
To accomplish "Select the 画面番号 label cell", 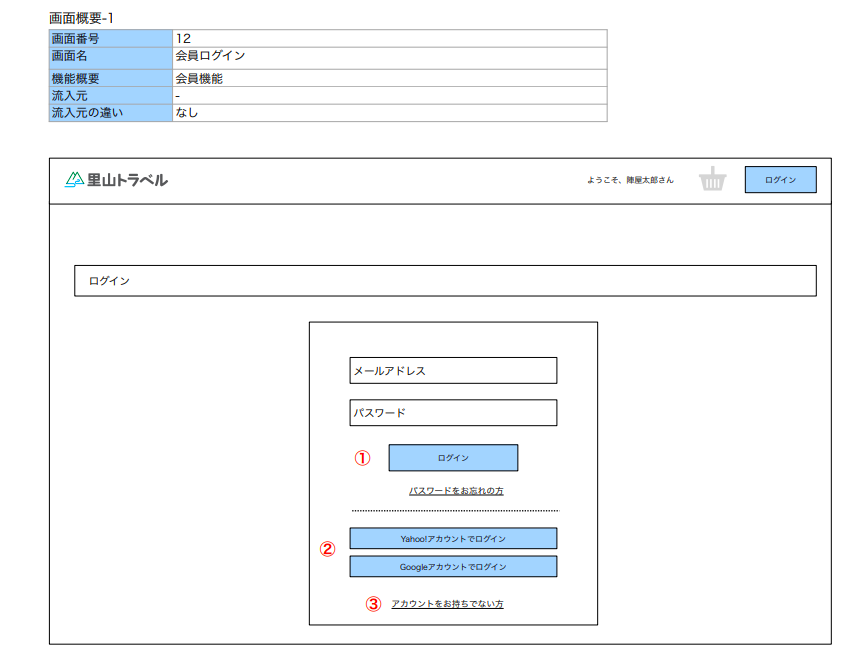I will (110, 39).
